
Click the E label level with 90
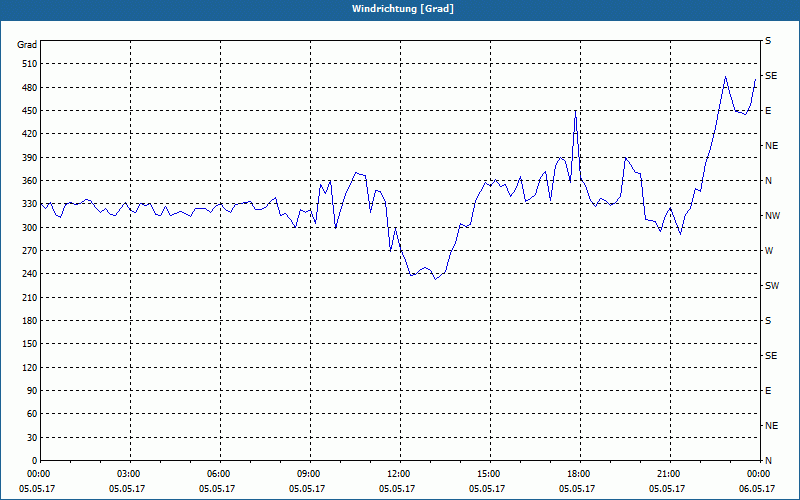pos(768,391)
